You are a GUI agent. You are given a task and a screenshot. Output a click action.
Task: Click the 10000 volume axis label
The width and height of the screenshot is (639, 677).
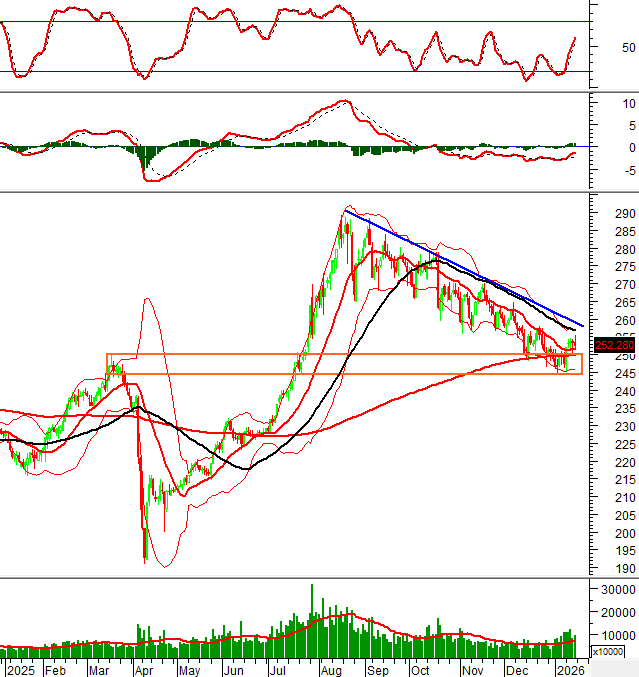(618, 636)
